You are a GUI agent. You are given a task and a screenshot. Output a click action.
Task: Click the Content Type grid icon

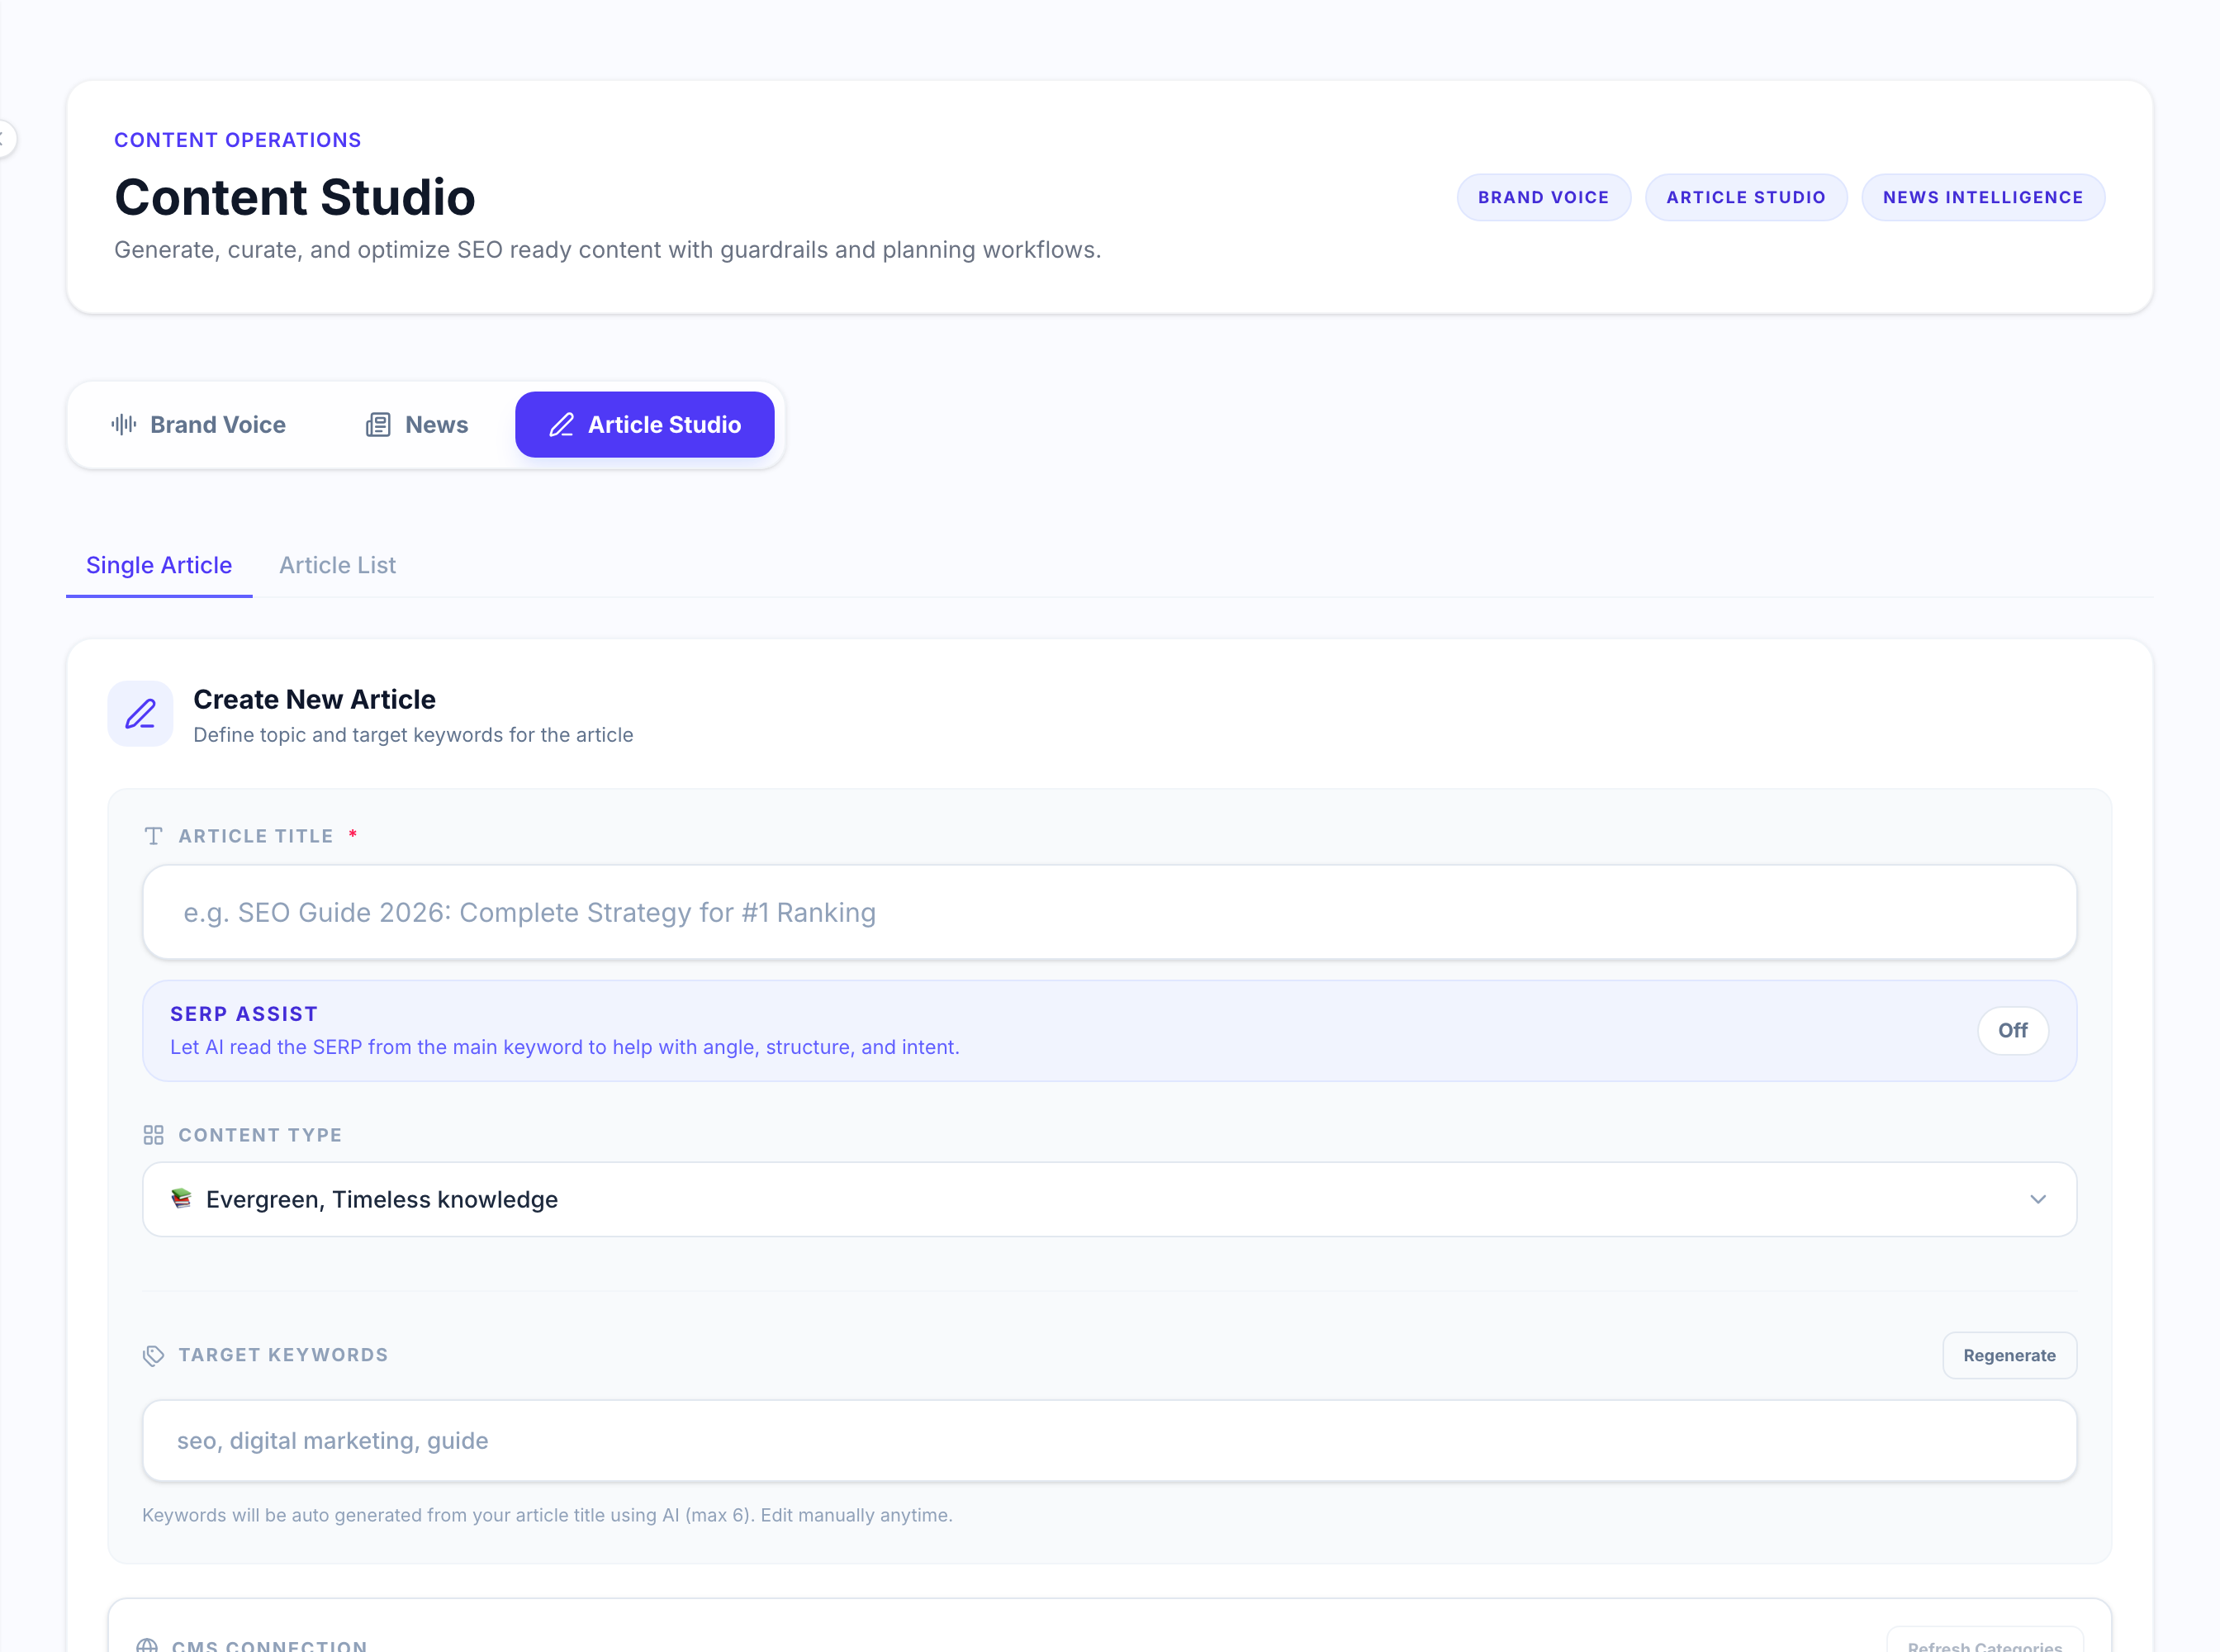(x=153, y=1135)
